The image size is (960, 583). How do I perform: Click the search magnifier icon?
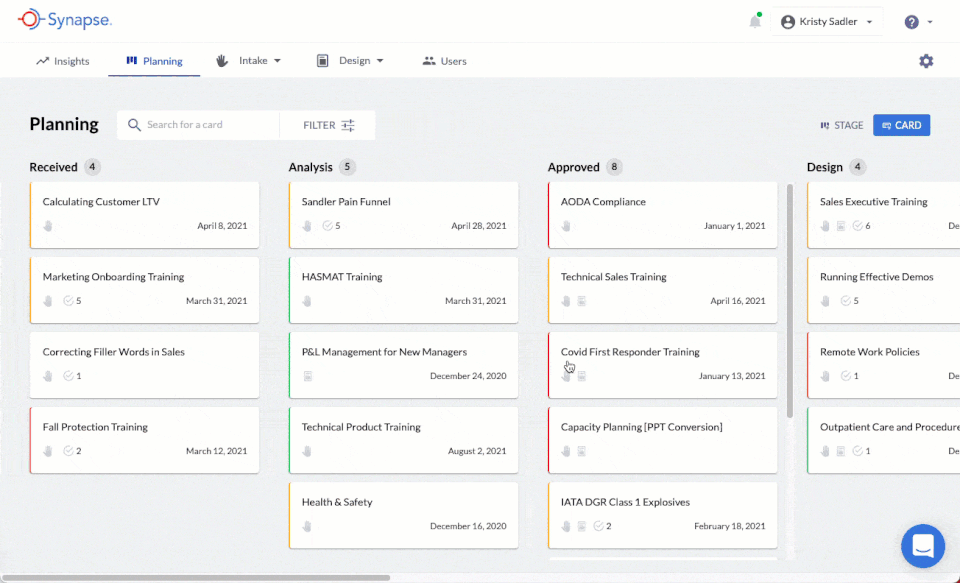click(x=134, y=125)
